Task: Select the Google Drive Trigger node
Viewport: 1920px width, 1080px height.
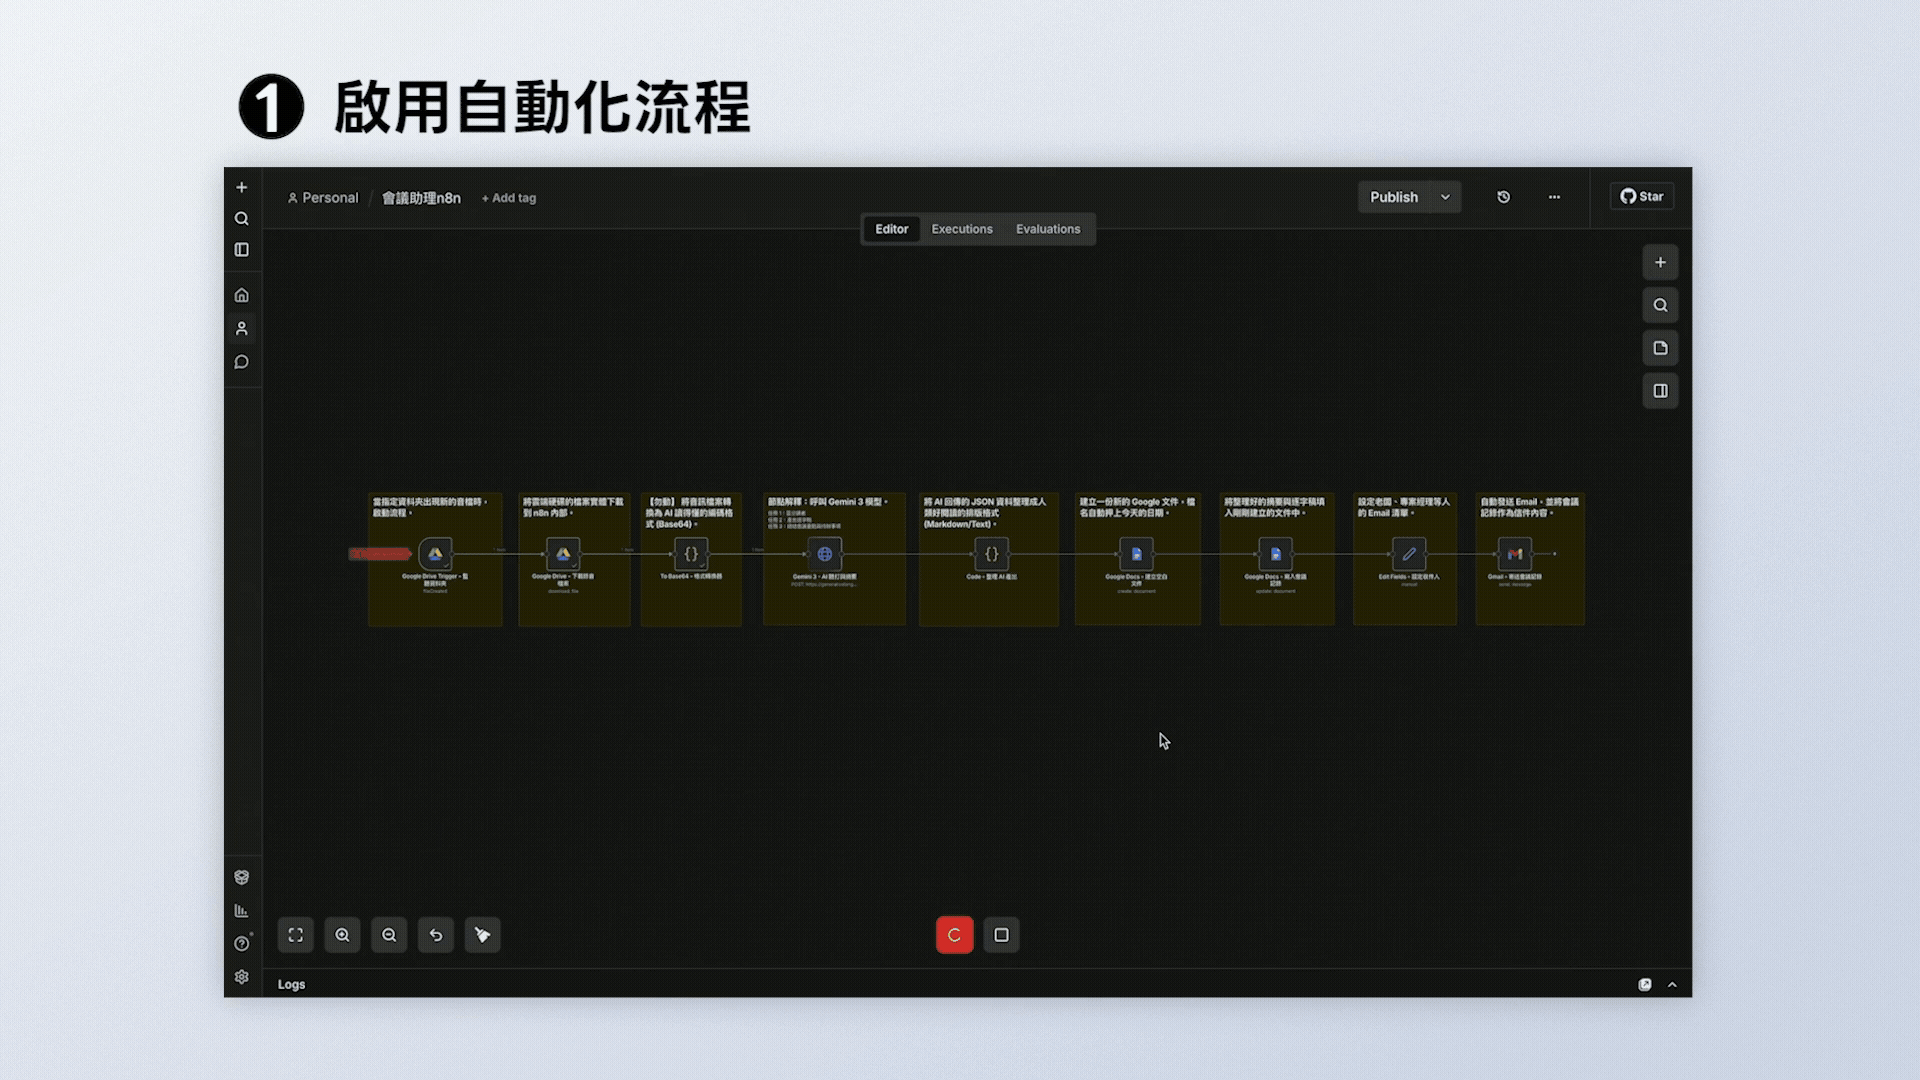Action: coord(435,554)
